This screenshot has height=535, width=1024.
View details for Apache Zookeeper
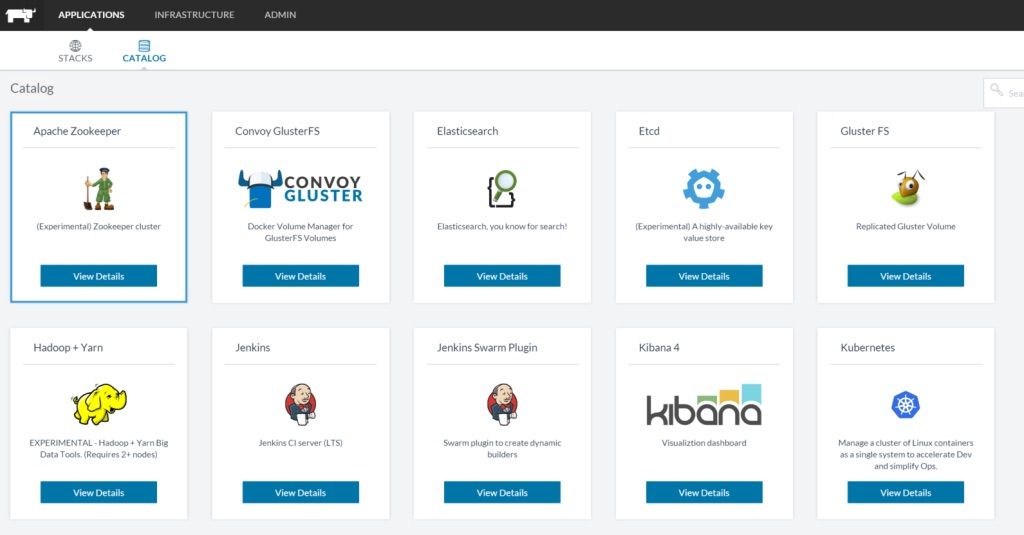[99, 276]
